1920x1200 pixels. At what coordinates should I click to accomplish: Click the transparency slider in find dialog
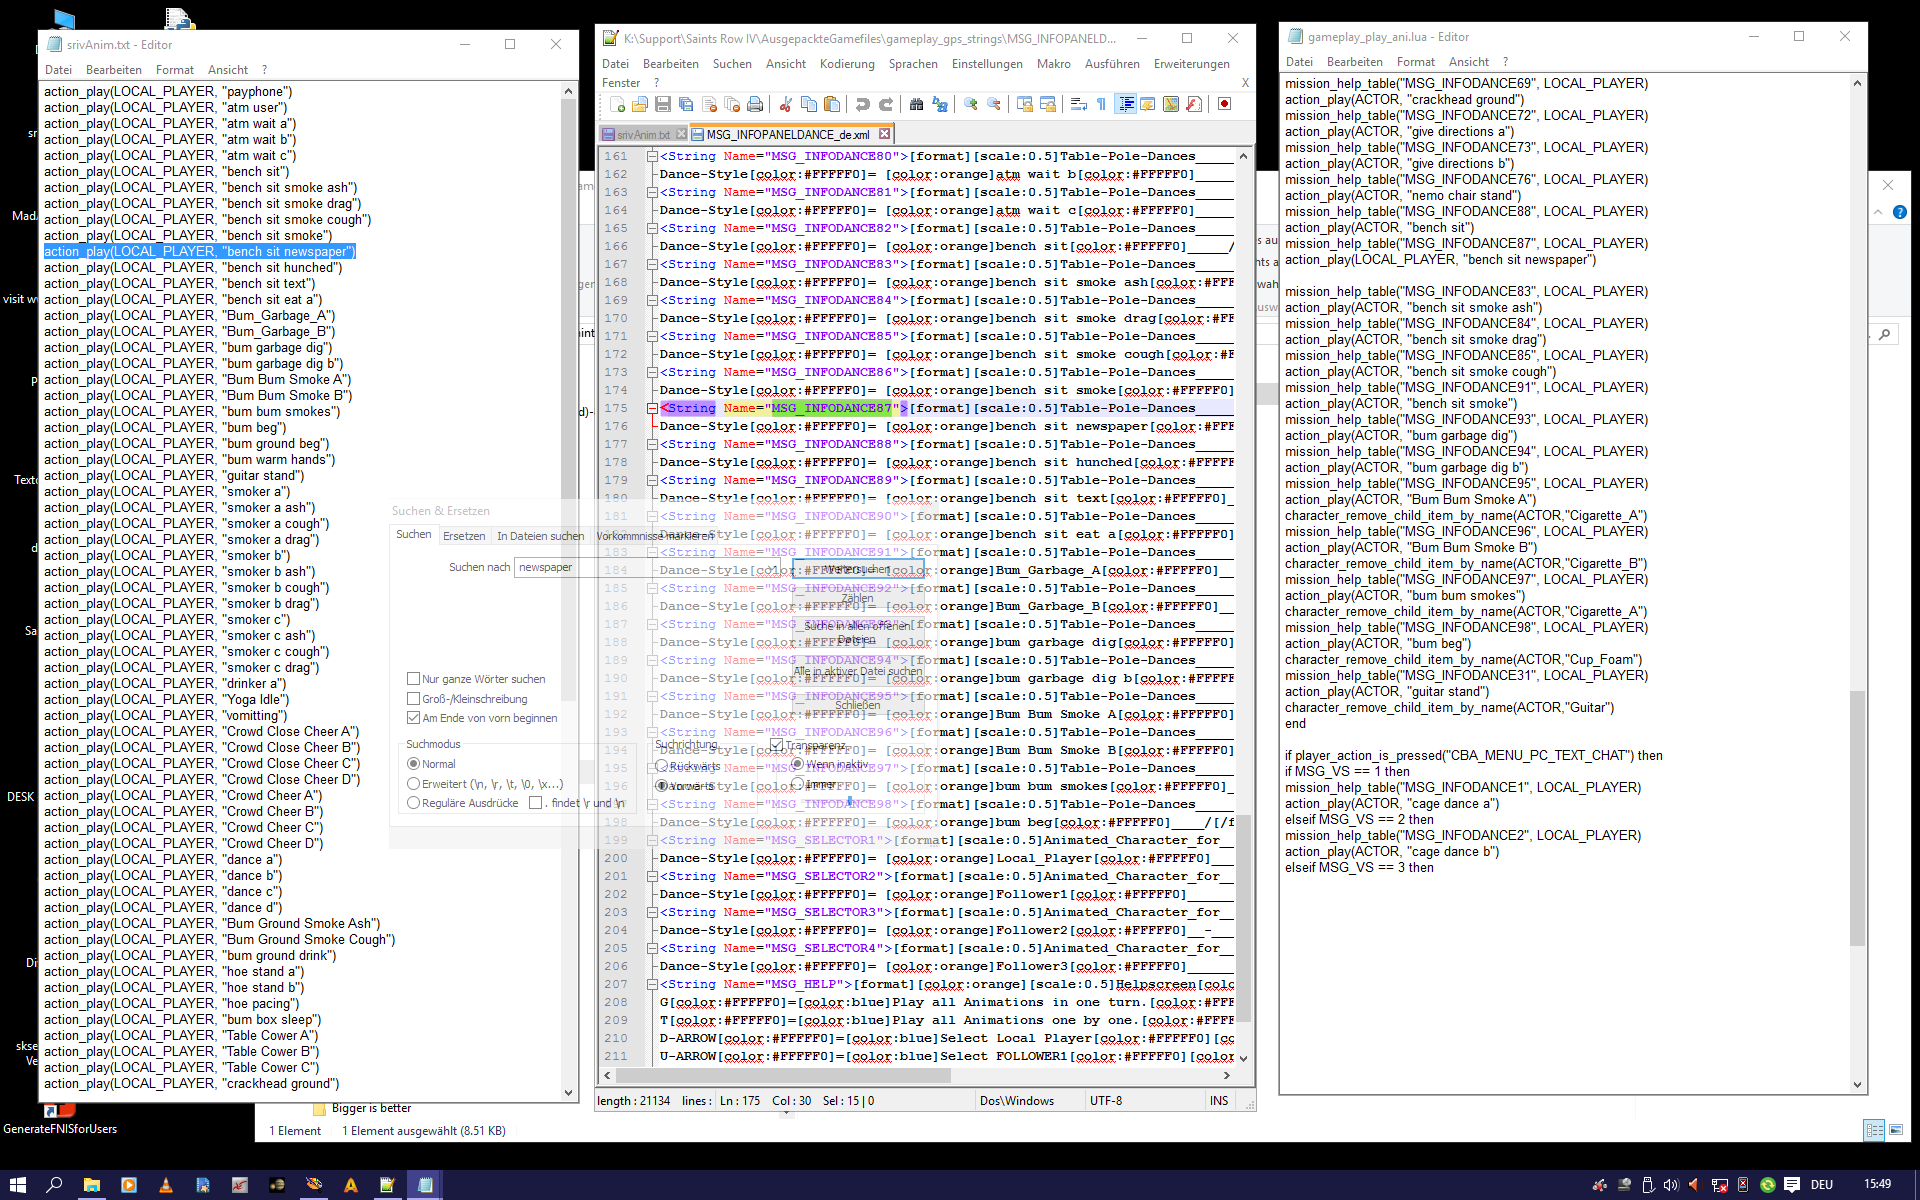pos(850,801)
